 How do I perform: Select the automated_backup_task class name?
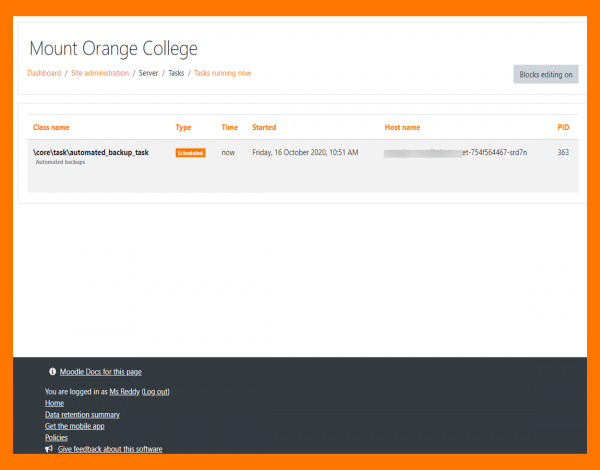90,152
